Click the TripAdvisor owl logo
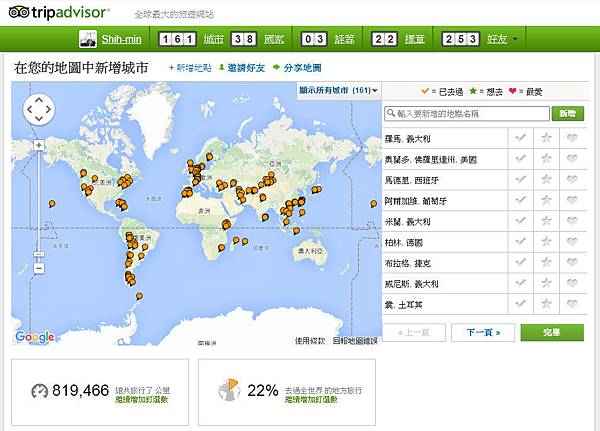This screenshot has width=600, height=431. click(x=19, y=12)
